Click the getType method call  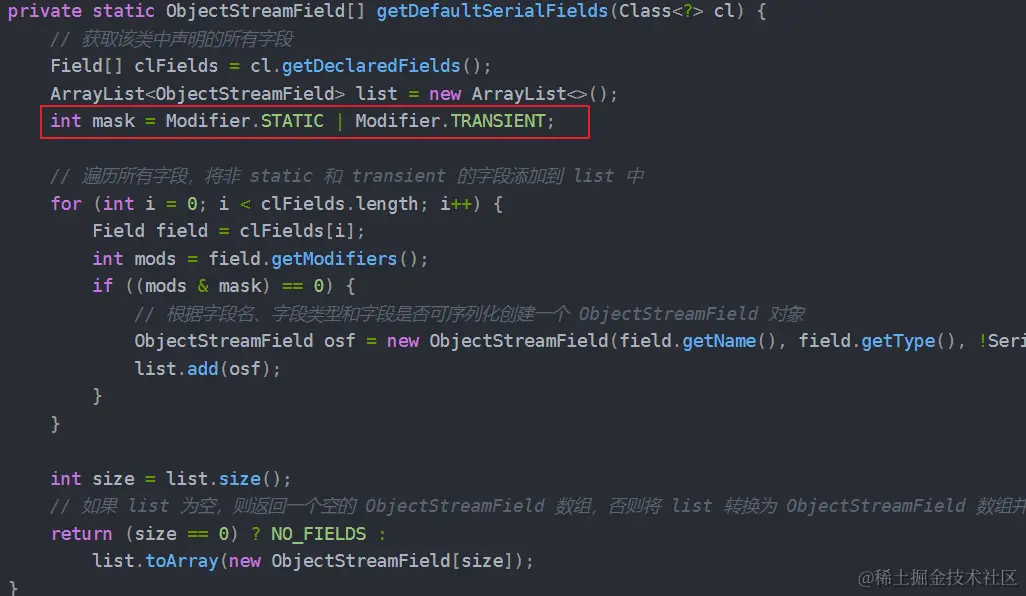pyautogui.click(x=898, y=341)
